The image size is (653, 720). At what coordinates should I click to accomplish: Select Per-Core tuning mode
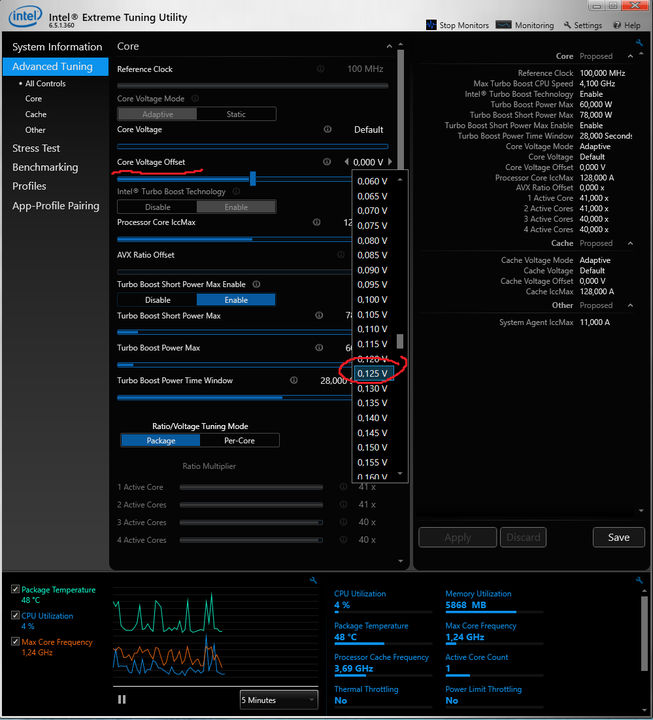[239, 440]
